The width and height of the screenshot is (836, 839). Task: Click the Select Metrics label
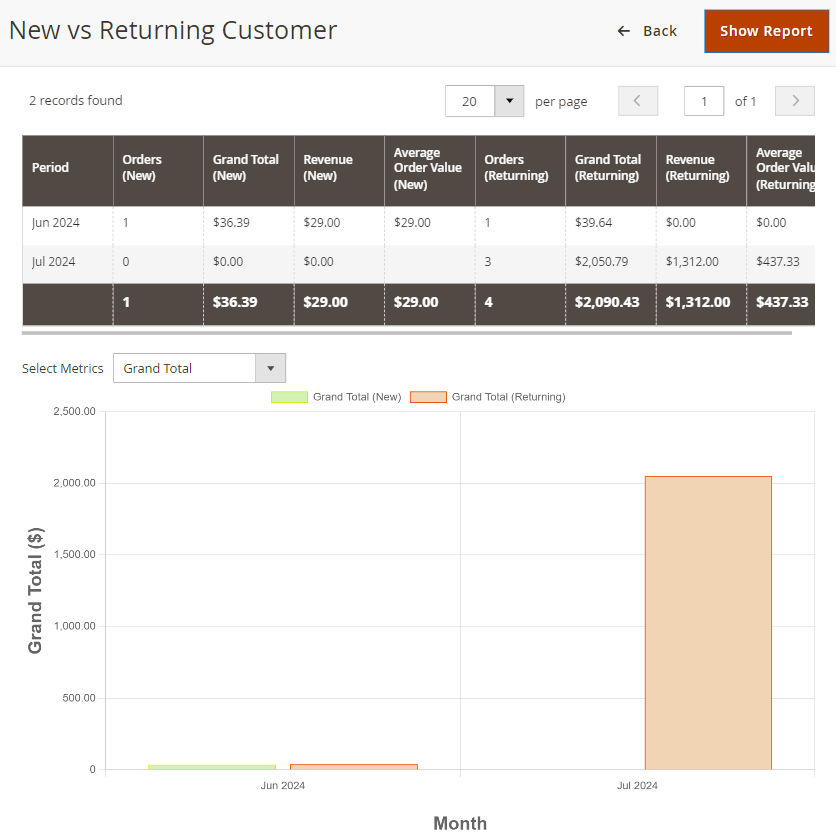[63, 368]
